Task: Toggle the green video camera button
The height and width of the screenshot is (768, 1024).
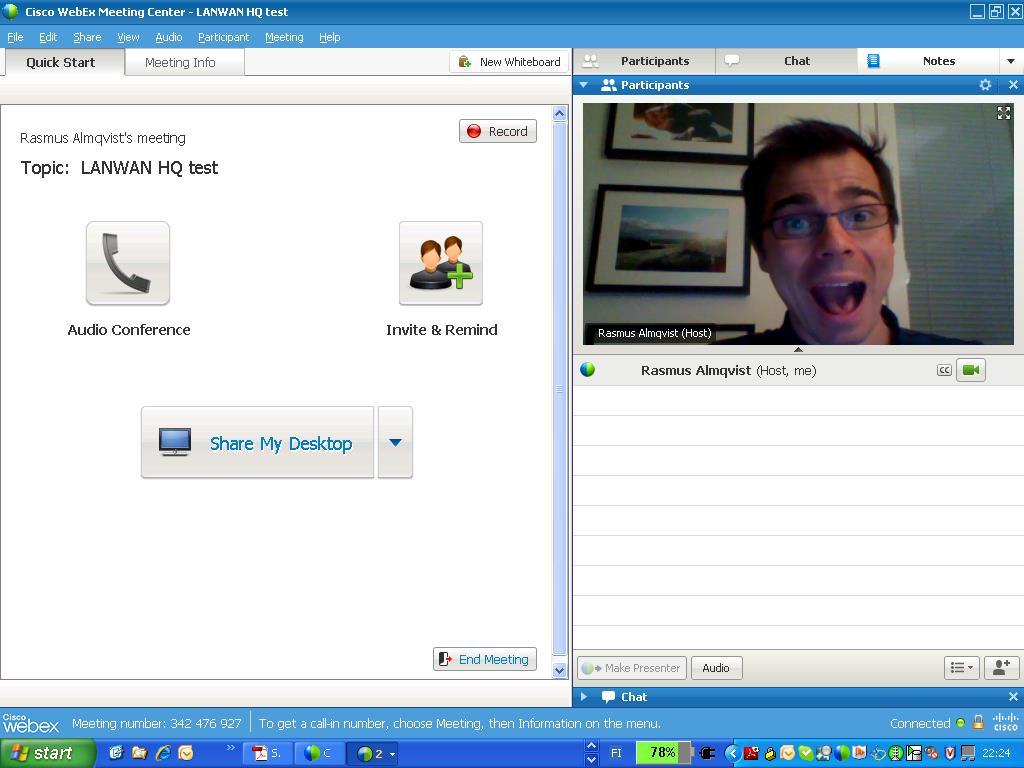Action: coord(971,370)
